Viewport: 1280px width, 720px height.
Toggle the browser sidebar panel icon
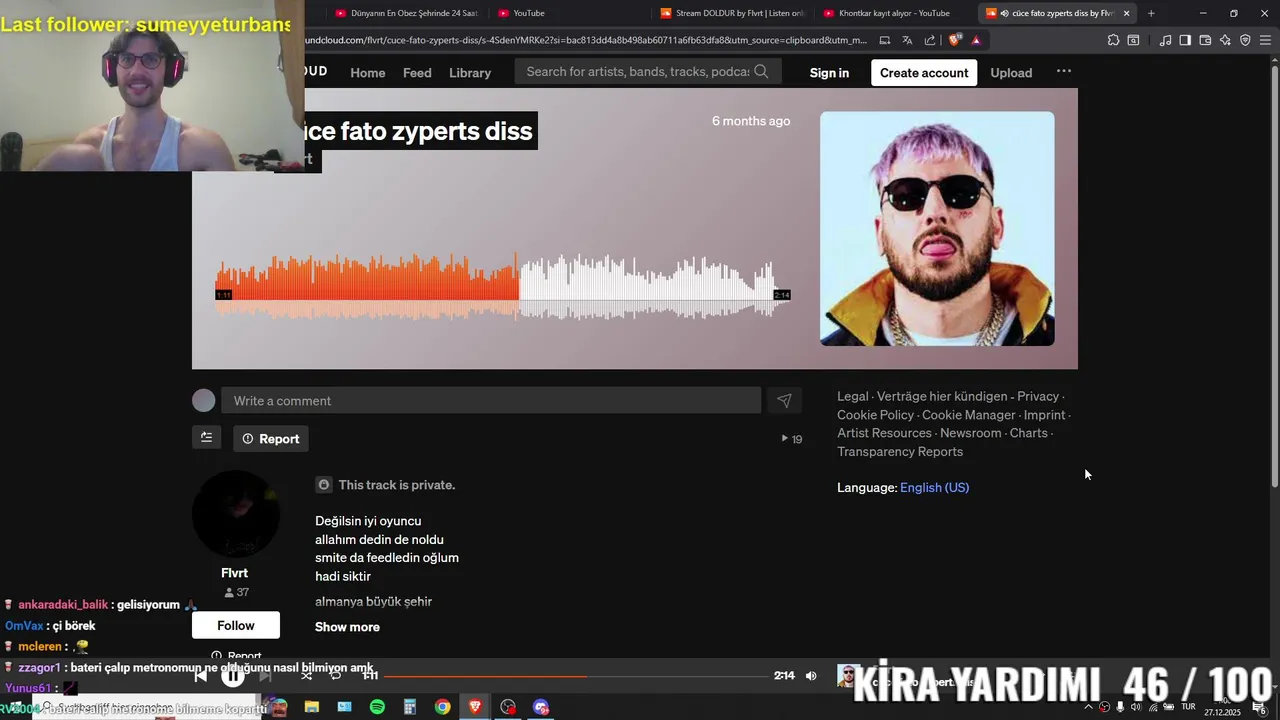pos(1185,40)
